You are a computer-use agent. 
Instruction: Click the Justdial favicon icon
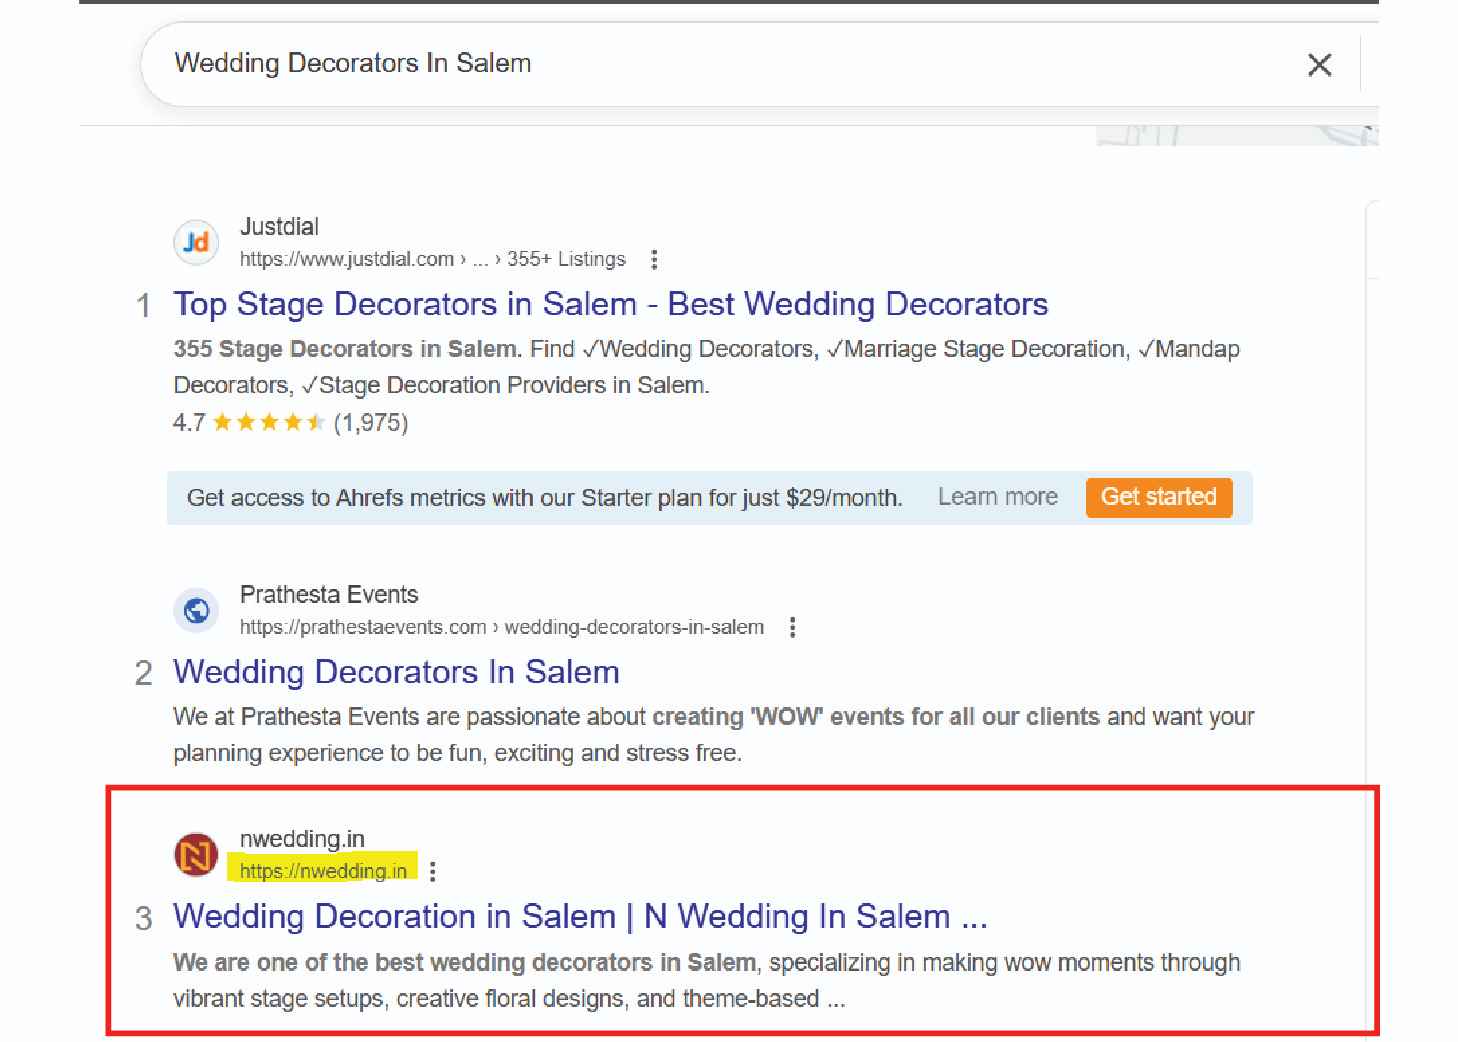[x=196, y=242]
